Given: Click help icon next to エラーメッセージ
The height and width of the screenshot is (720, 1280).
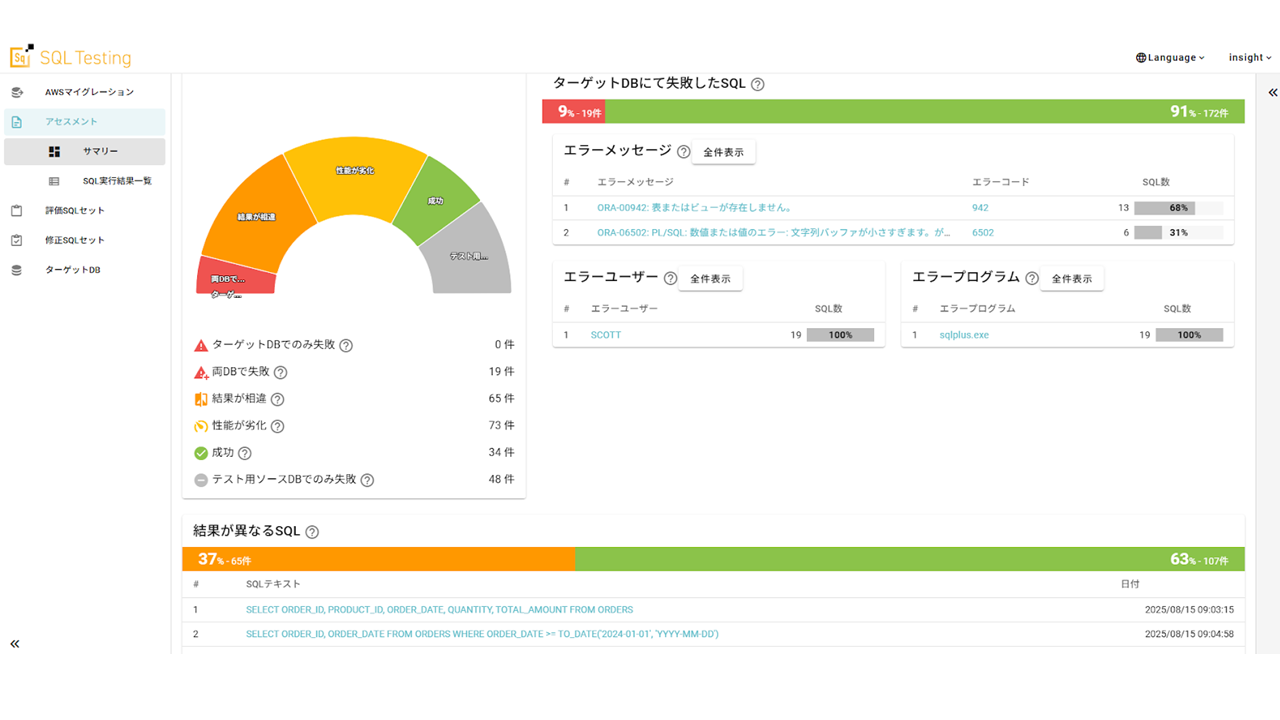Looking at the screenshot, I should click(x=683, y=152).
